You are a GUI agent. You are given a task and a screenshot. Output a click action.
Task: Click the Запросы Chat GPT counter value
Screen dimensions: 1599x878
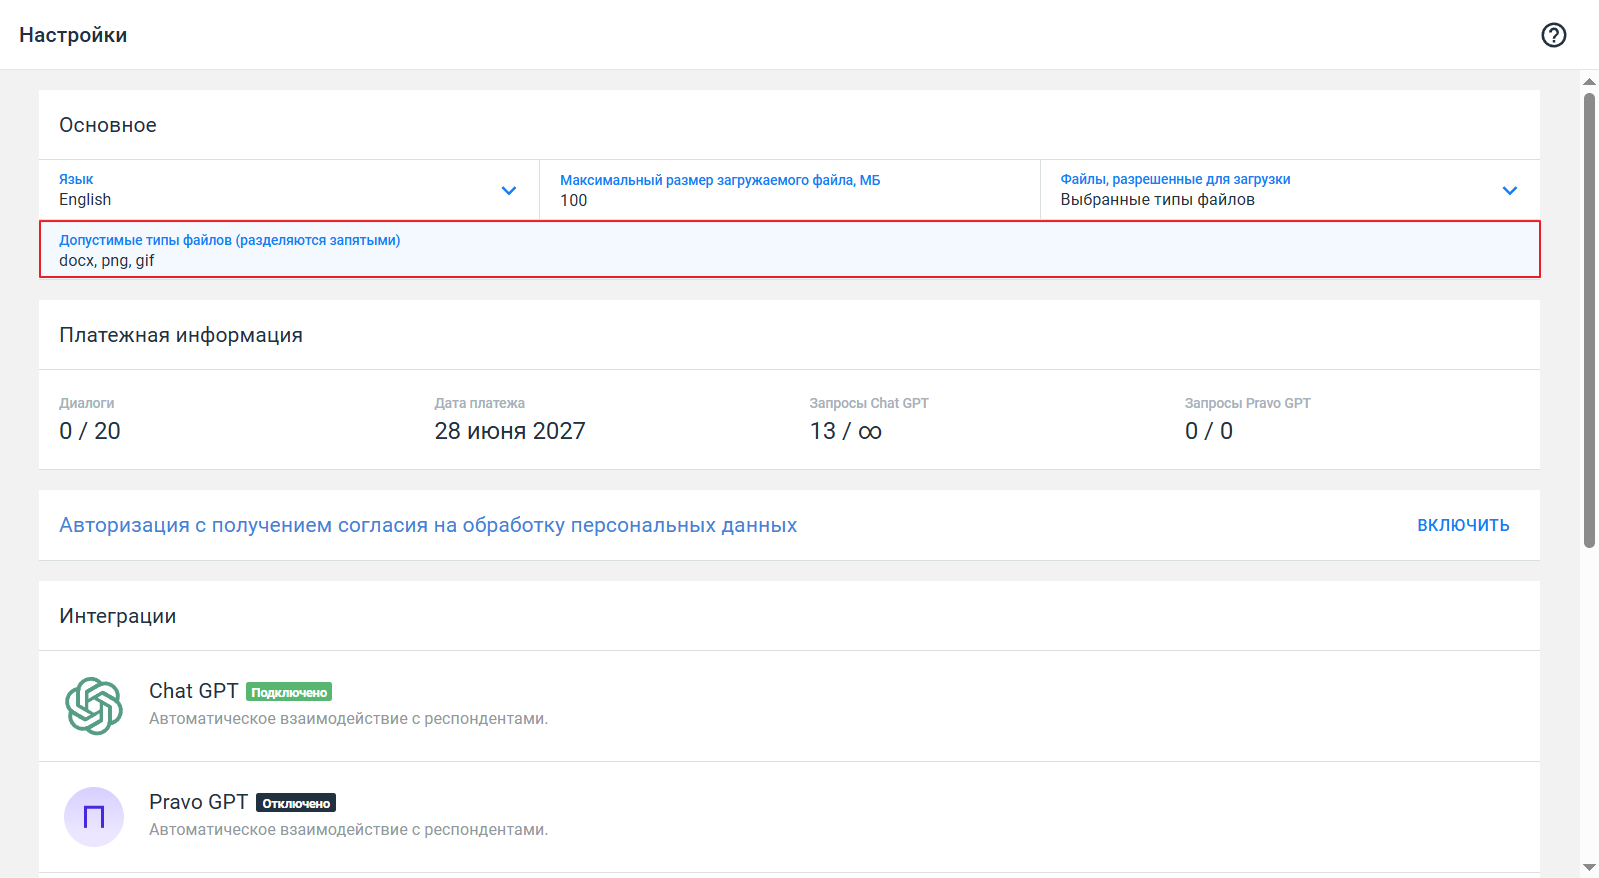(845, 431)
